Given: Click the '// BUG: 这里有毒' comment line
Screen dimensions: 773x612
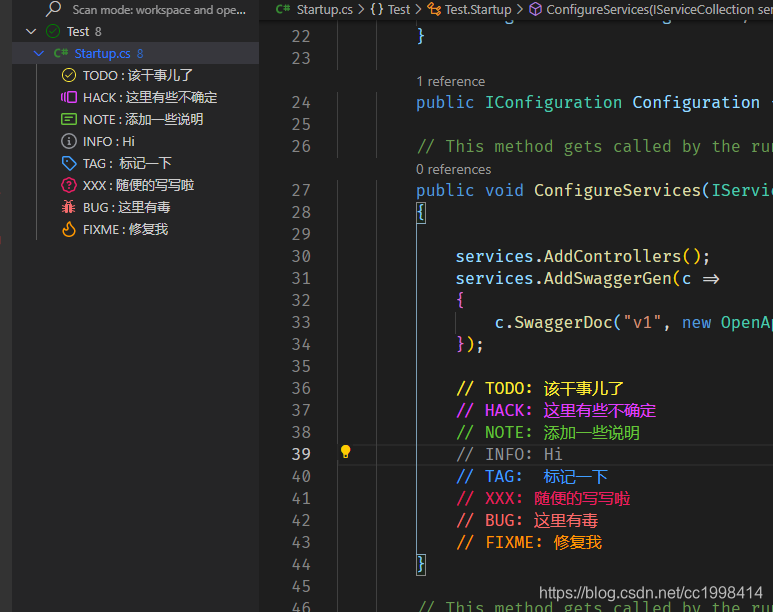Looking at the screenshot, I should tap(527, 520).
